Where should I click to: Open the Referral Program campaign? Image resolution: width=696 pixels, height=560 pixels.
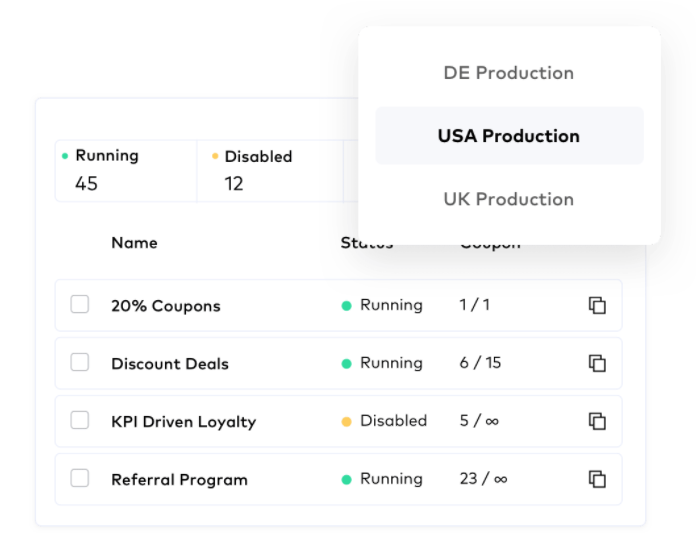(179, 480)
